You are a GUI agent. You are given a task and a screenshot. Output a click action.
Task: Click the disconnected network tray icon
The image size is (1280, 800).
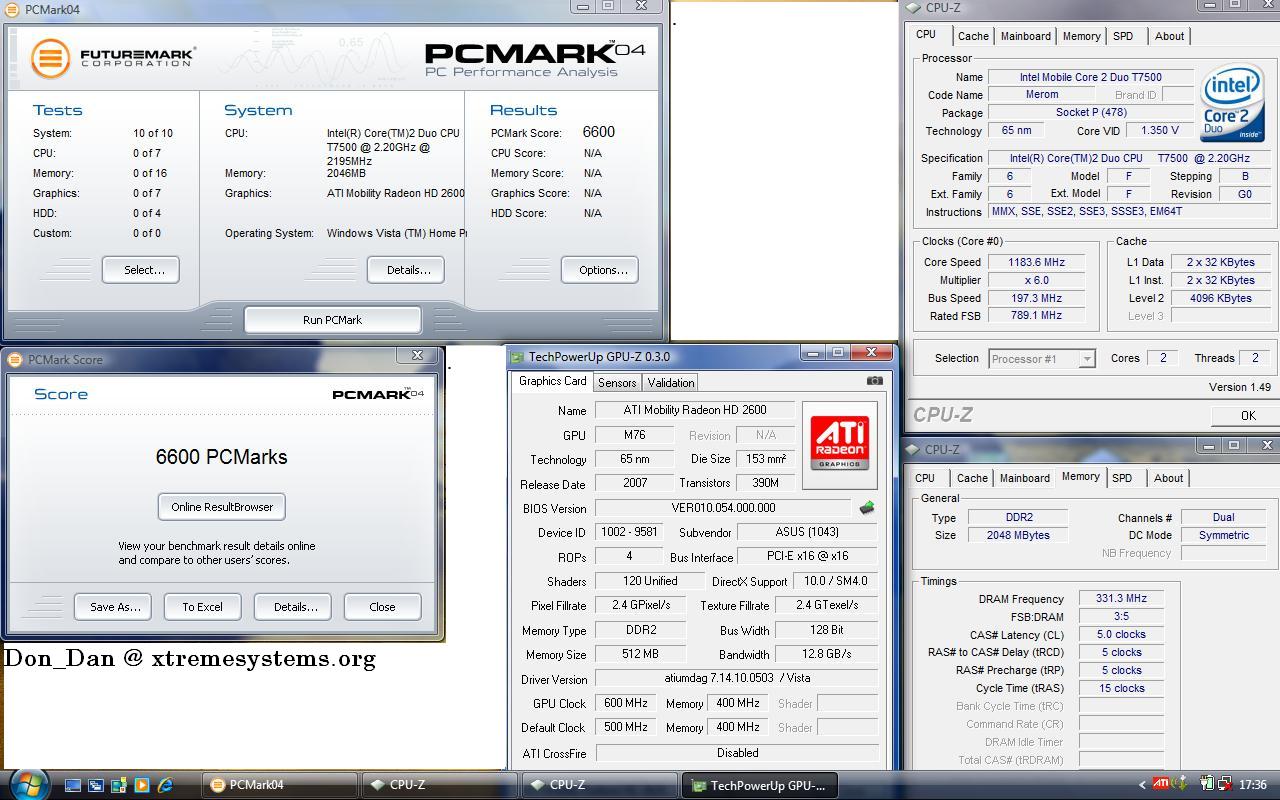pos(1224,784)
